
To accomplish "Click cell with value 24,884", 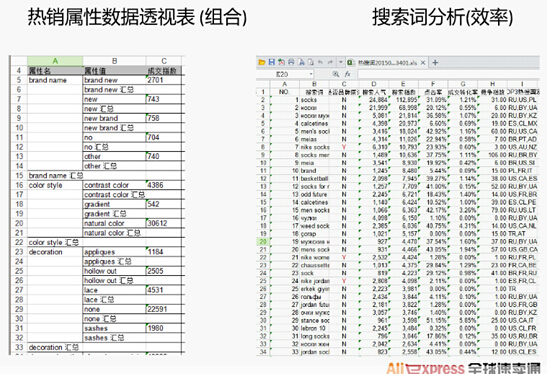I will (374, 100).
